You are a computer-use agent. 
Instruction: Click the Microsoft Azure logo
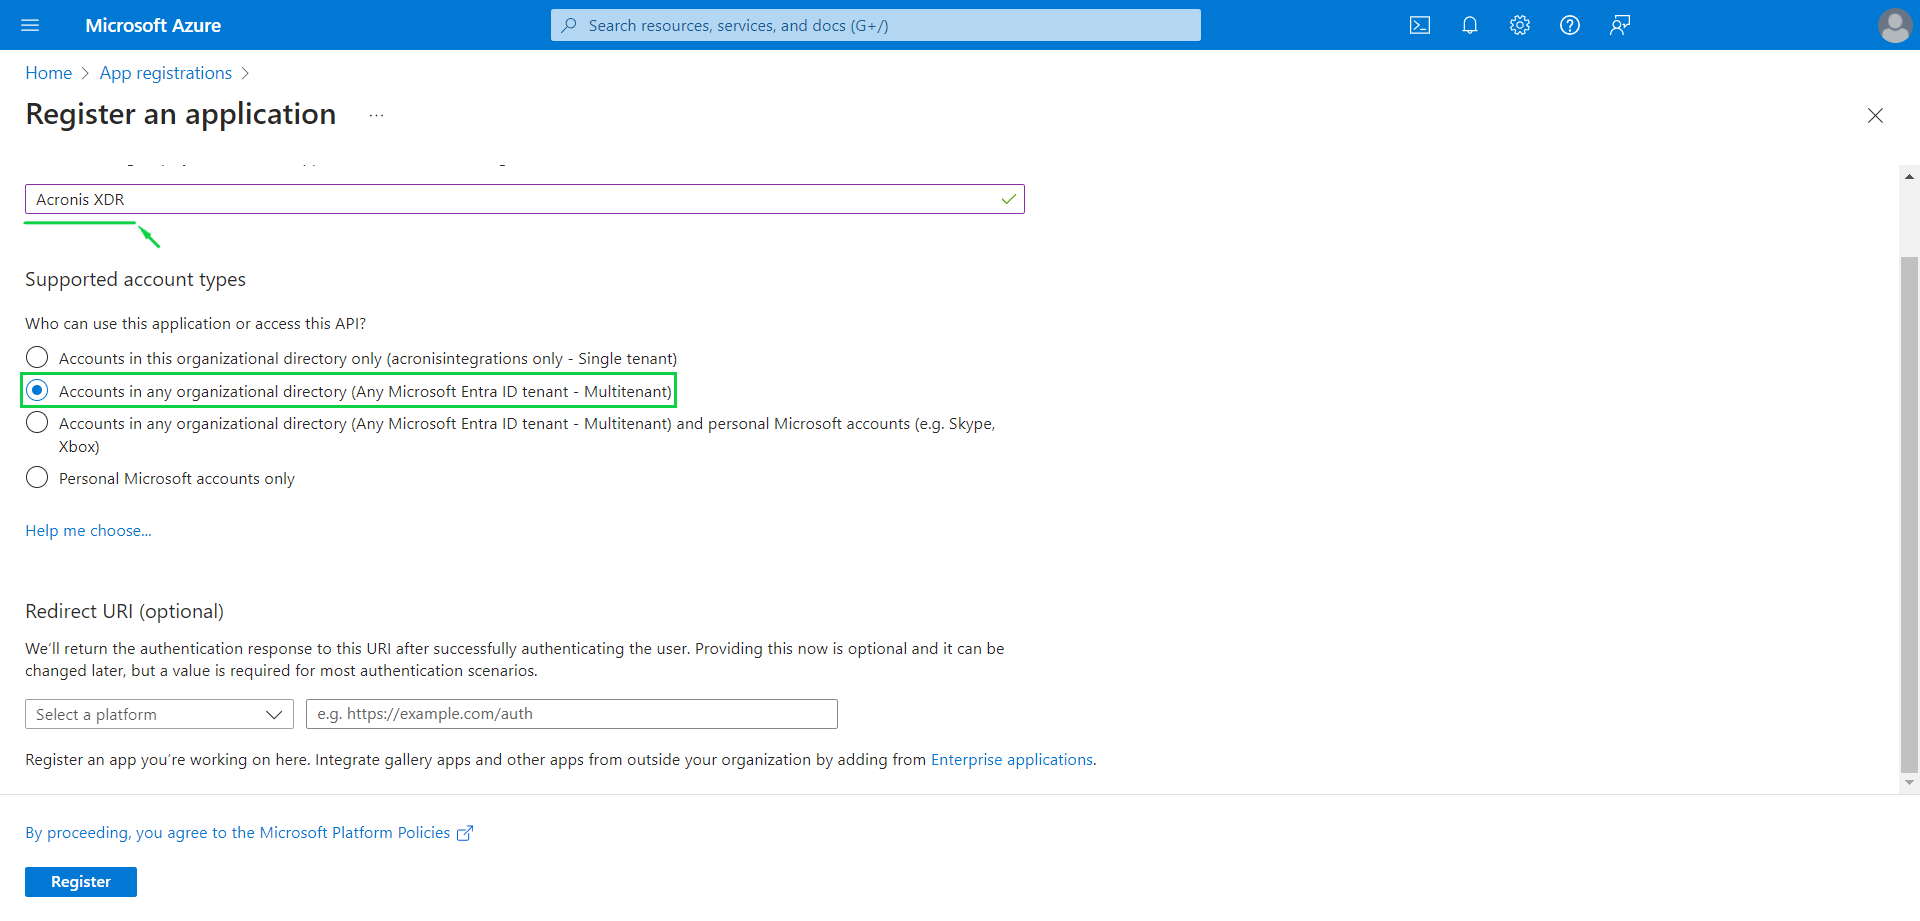coord(152,25)
